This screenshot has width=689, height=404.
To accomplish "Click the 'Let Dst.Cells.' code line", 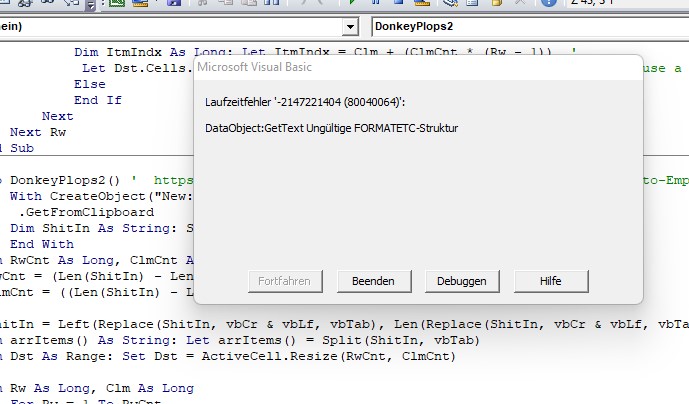I will (138, 69).
